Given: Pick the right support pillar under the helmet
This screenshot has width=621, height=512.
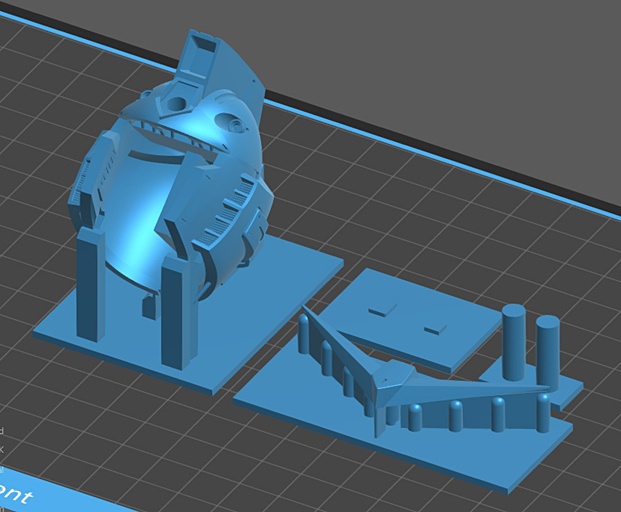Looking at the screenshot, I should [179, 313].
